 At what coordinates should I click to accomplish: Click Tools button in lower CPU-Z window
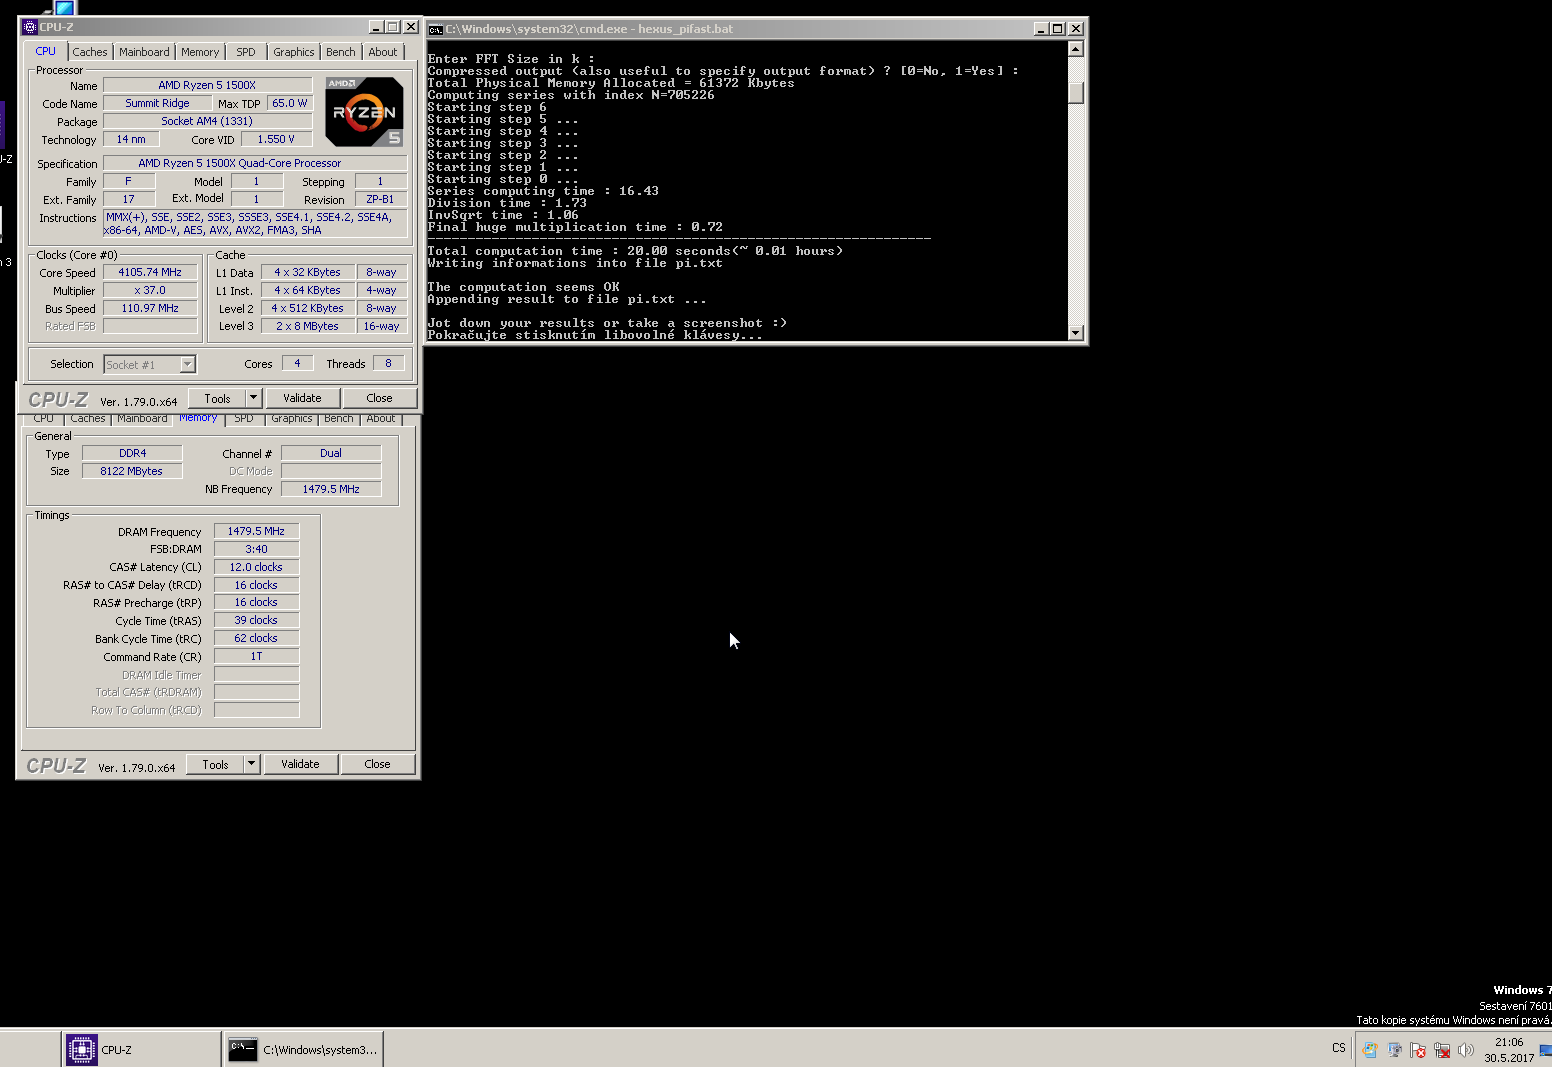tap(215, 764)
